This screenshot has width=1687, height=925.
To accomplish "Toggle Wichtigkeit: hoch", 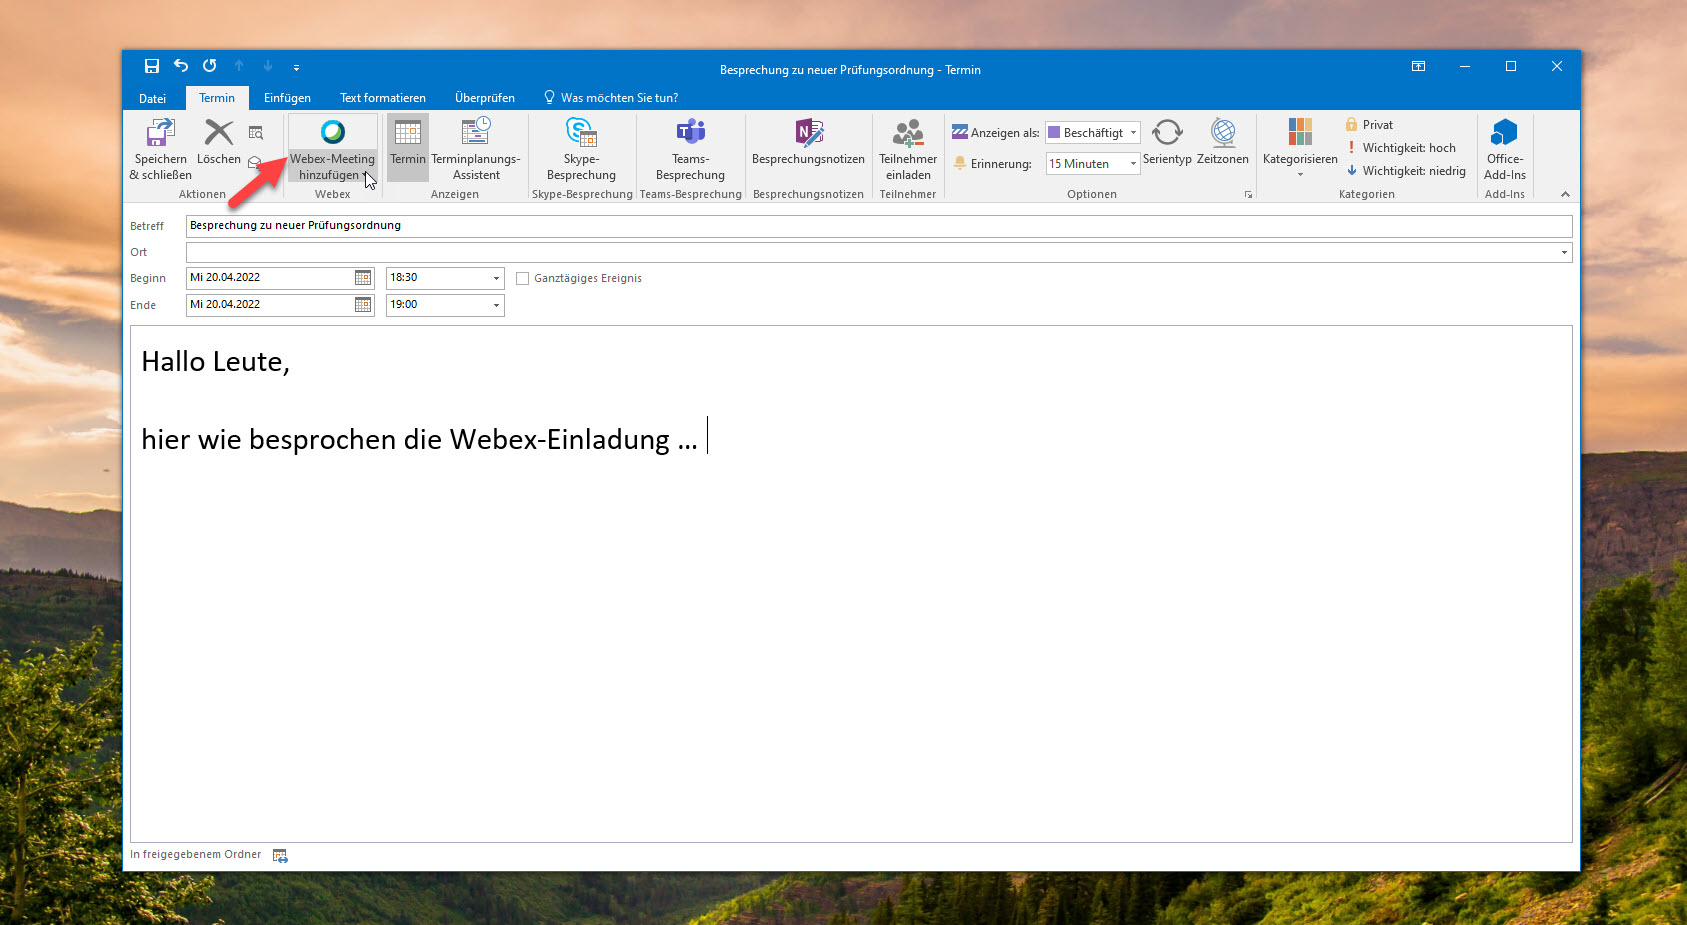I will 1400,148.
